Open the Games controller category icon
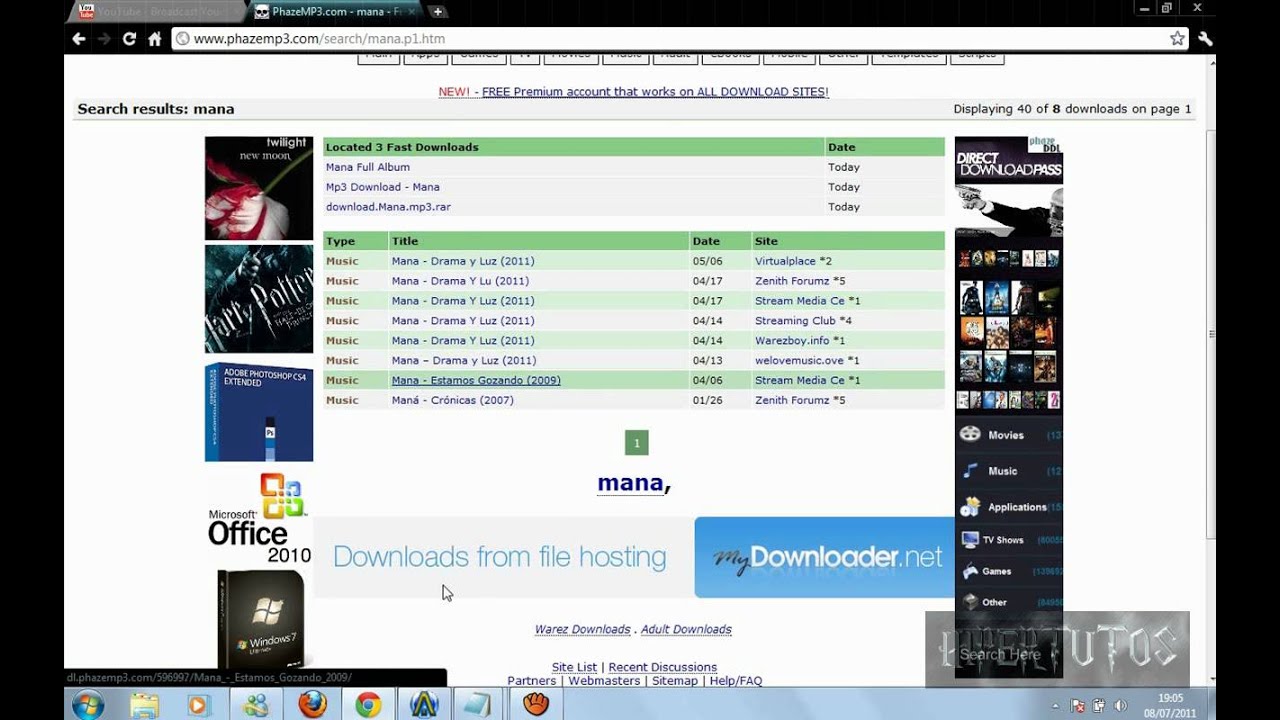The width and height of the screenshot is (1280, 720). click(x=970, y=572)
